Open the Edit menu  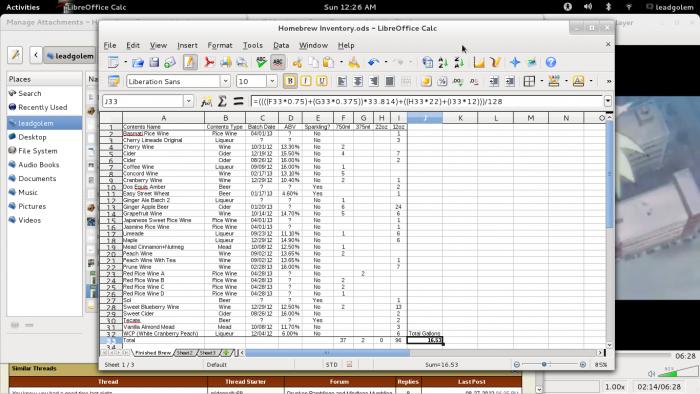click(x=133, y=45)
